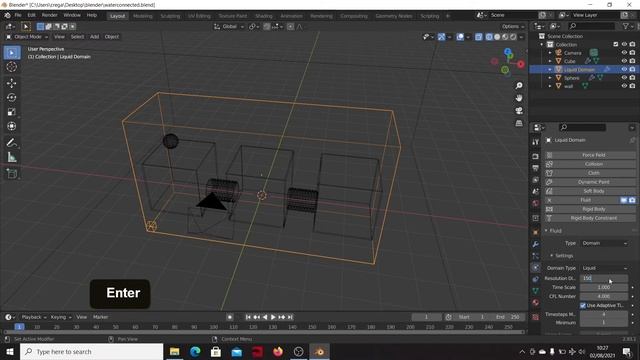The width and height of the screenshot is (640, 360).
Task: Activate the Move tool
Action: pos(11,83)
